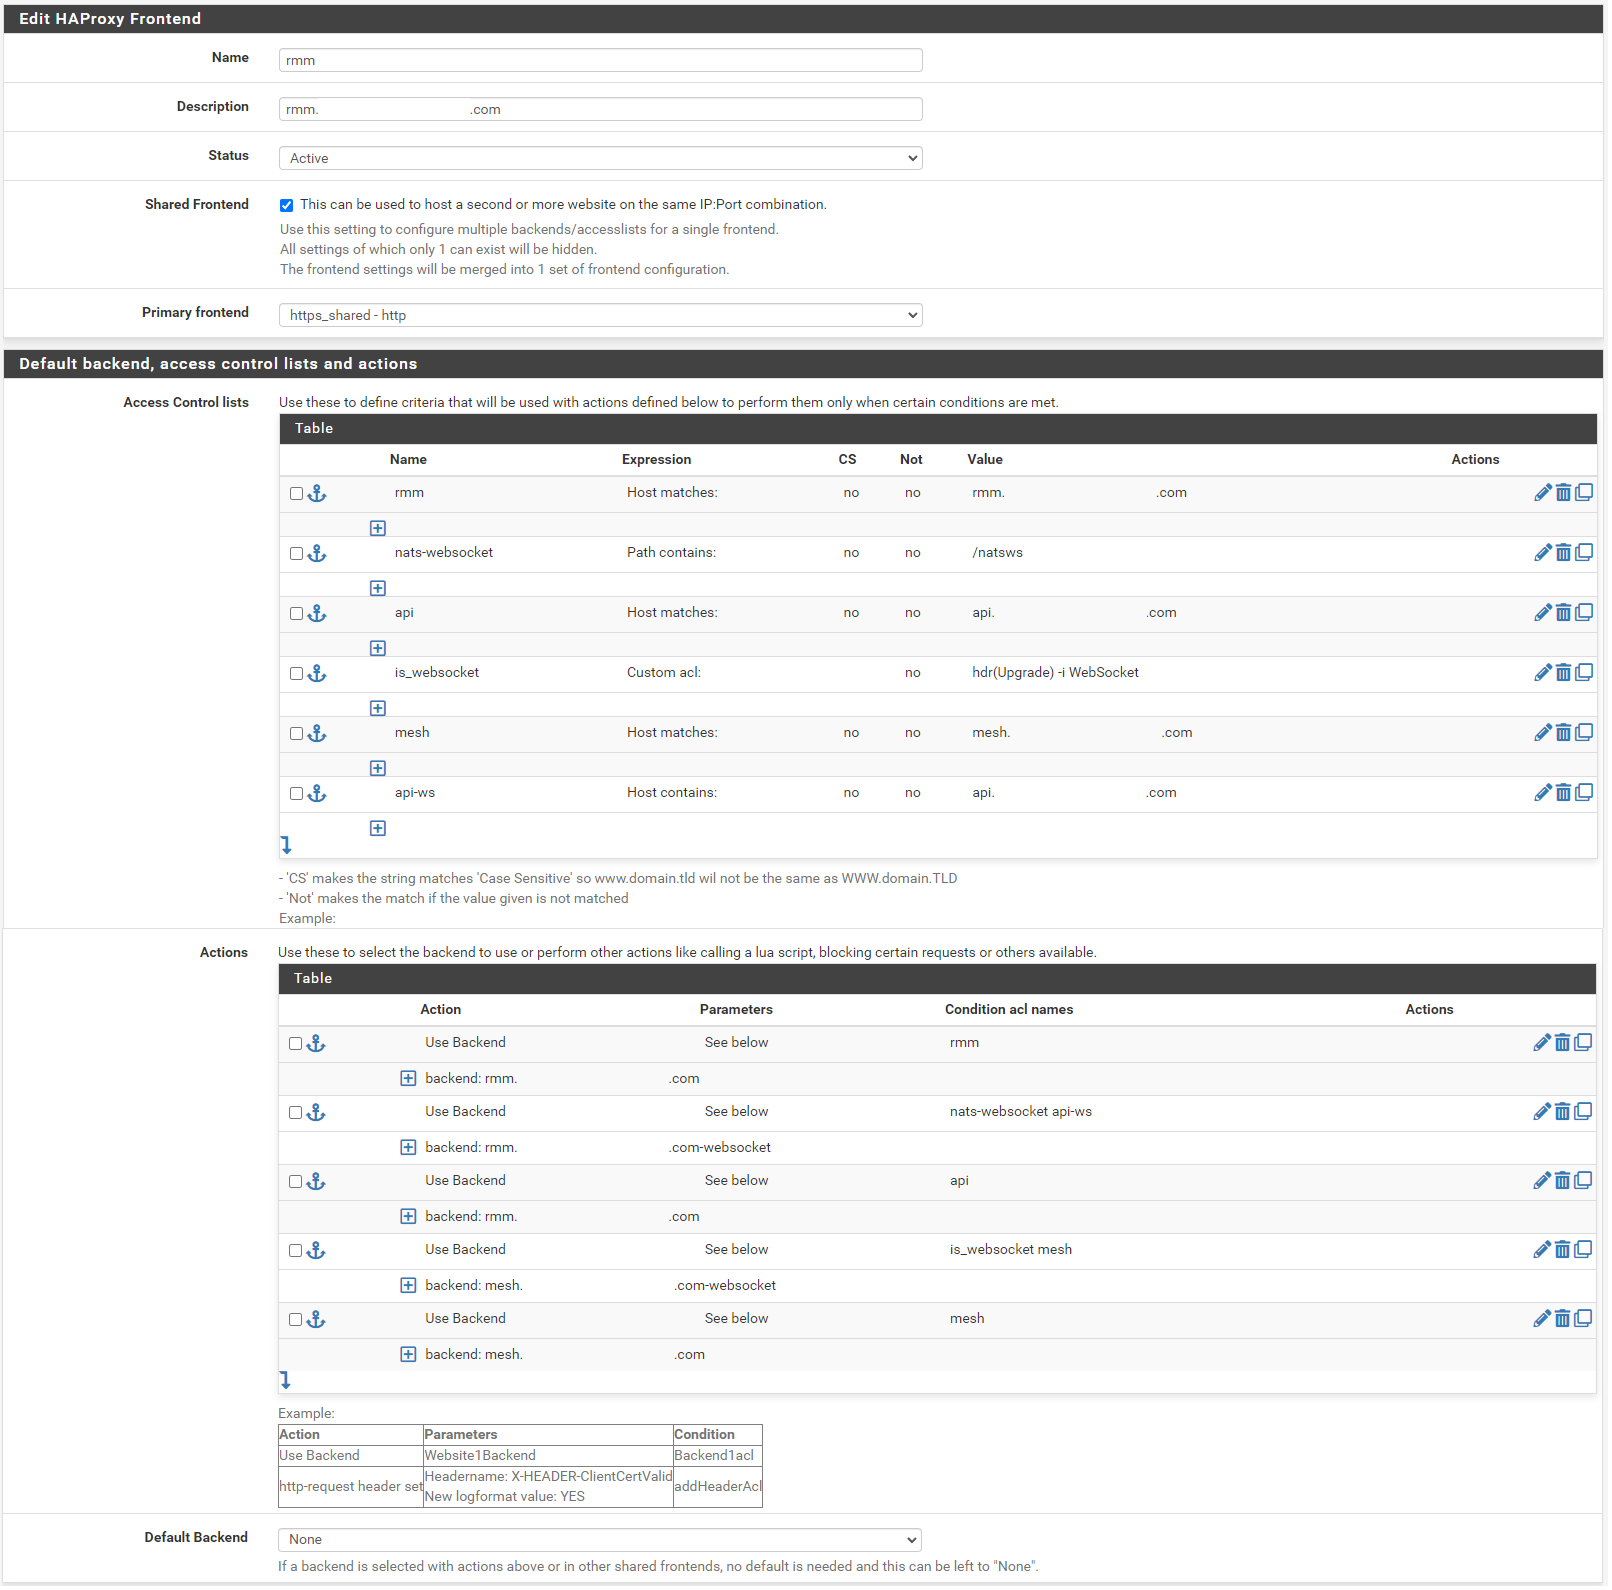Select the api-ws ACL row checkbox
Image resolution: width=1612 pixels, height=1590 pixels.
point(296,794)
